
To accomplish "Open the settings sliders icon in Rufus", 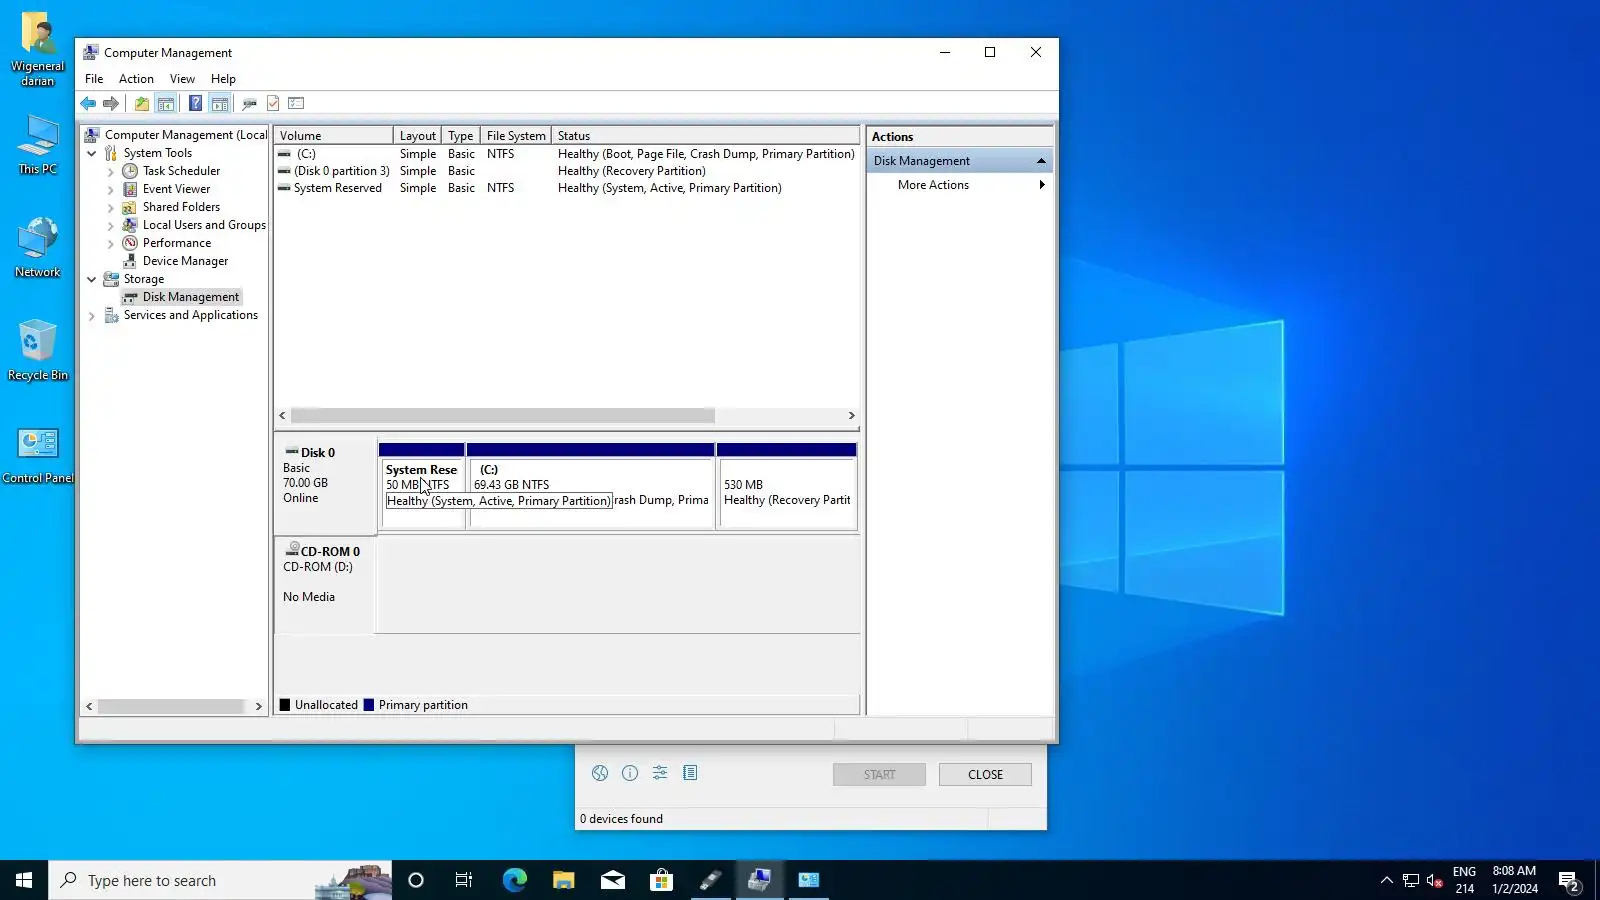I will click(660, 773).
